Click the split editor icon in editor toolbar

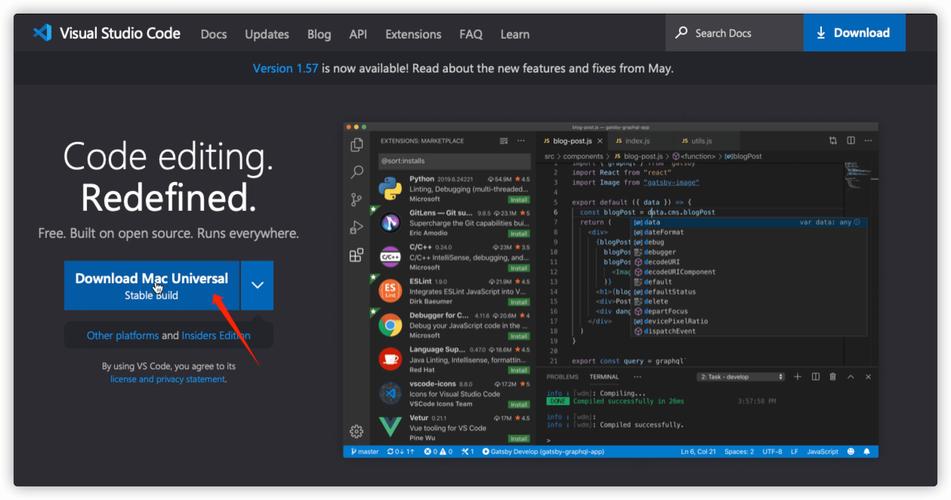coord(851,141)
